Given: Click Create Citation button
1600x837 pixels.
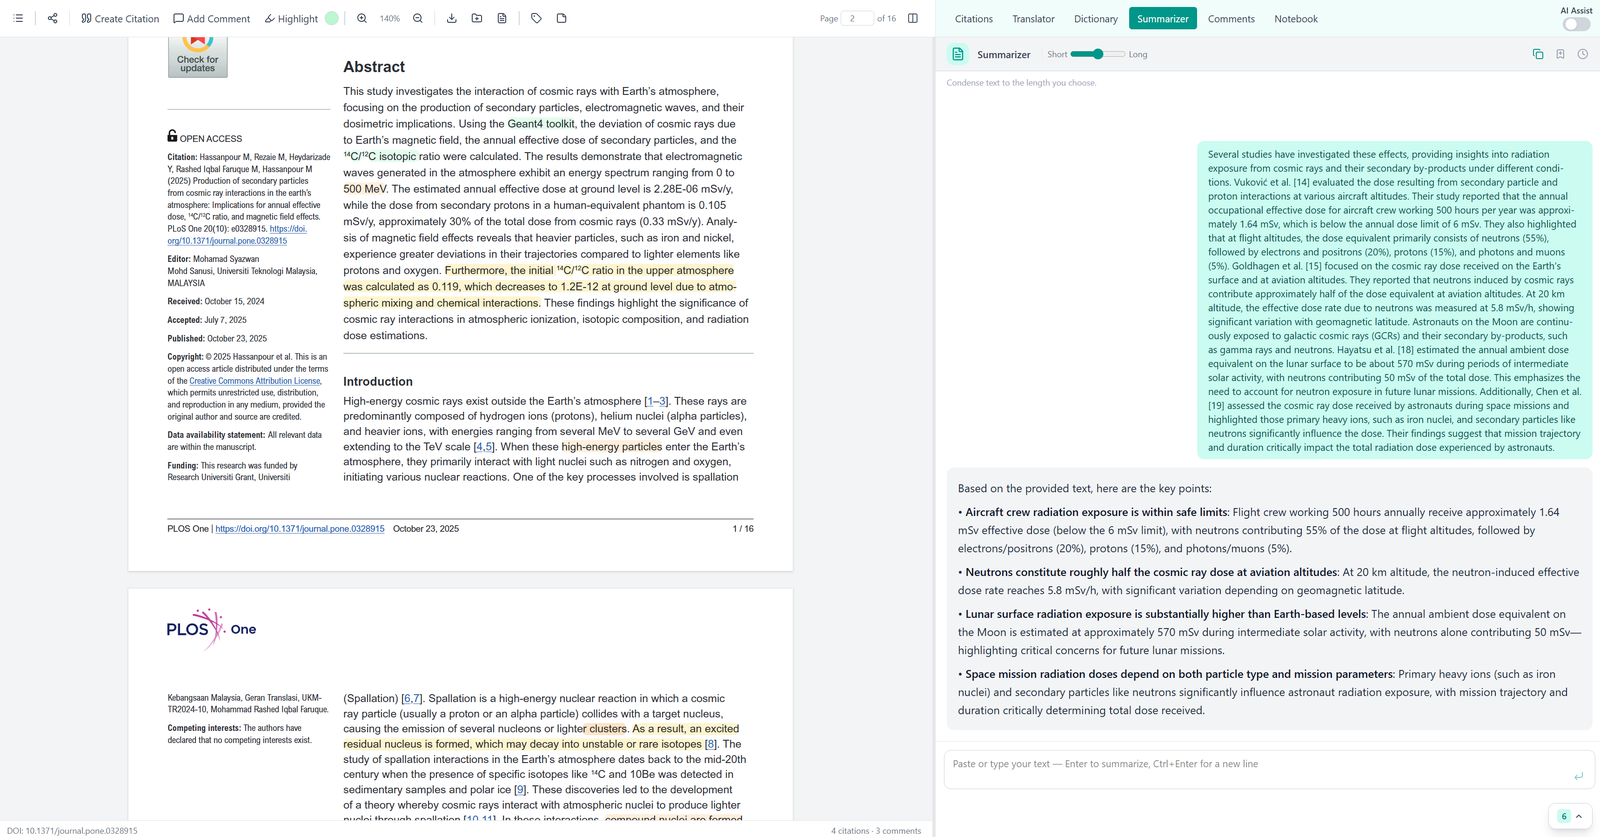Looking at the screenshot, I should (120, 18).
